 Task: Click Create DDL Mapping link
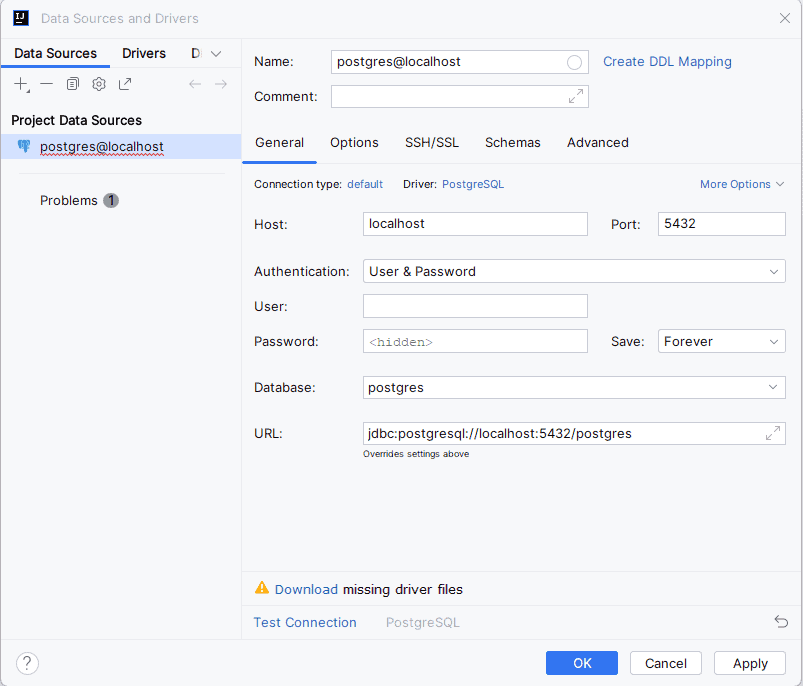[x=667, y=61]
